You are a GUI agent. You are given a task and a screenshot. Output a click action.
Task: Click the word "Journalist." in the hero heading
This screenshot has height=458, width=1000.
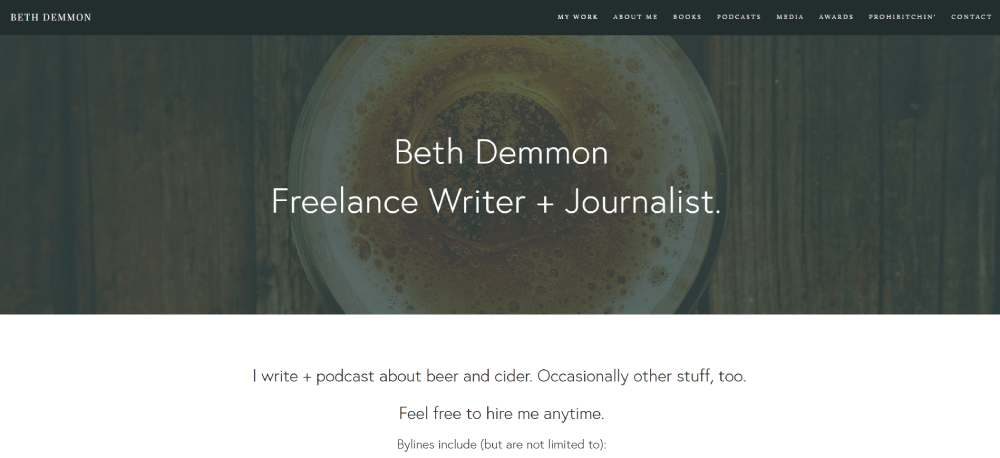point(642,201)
